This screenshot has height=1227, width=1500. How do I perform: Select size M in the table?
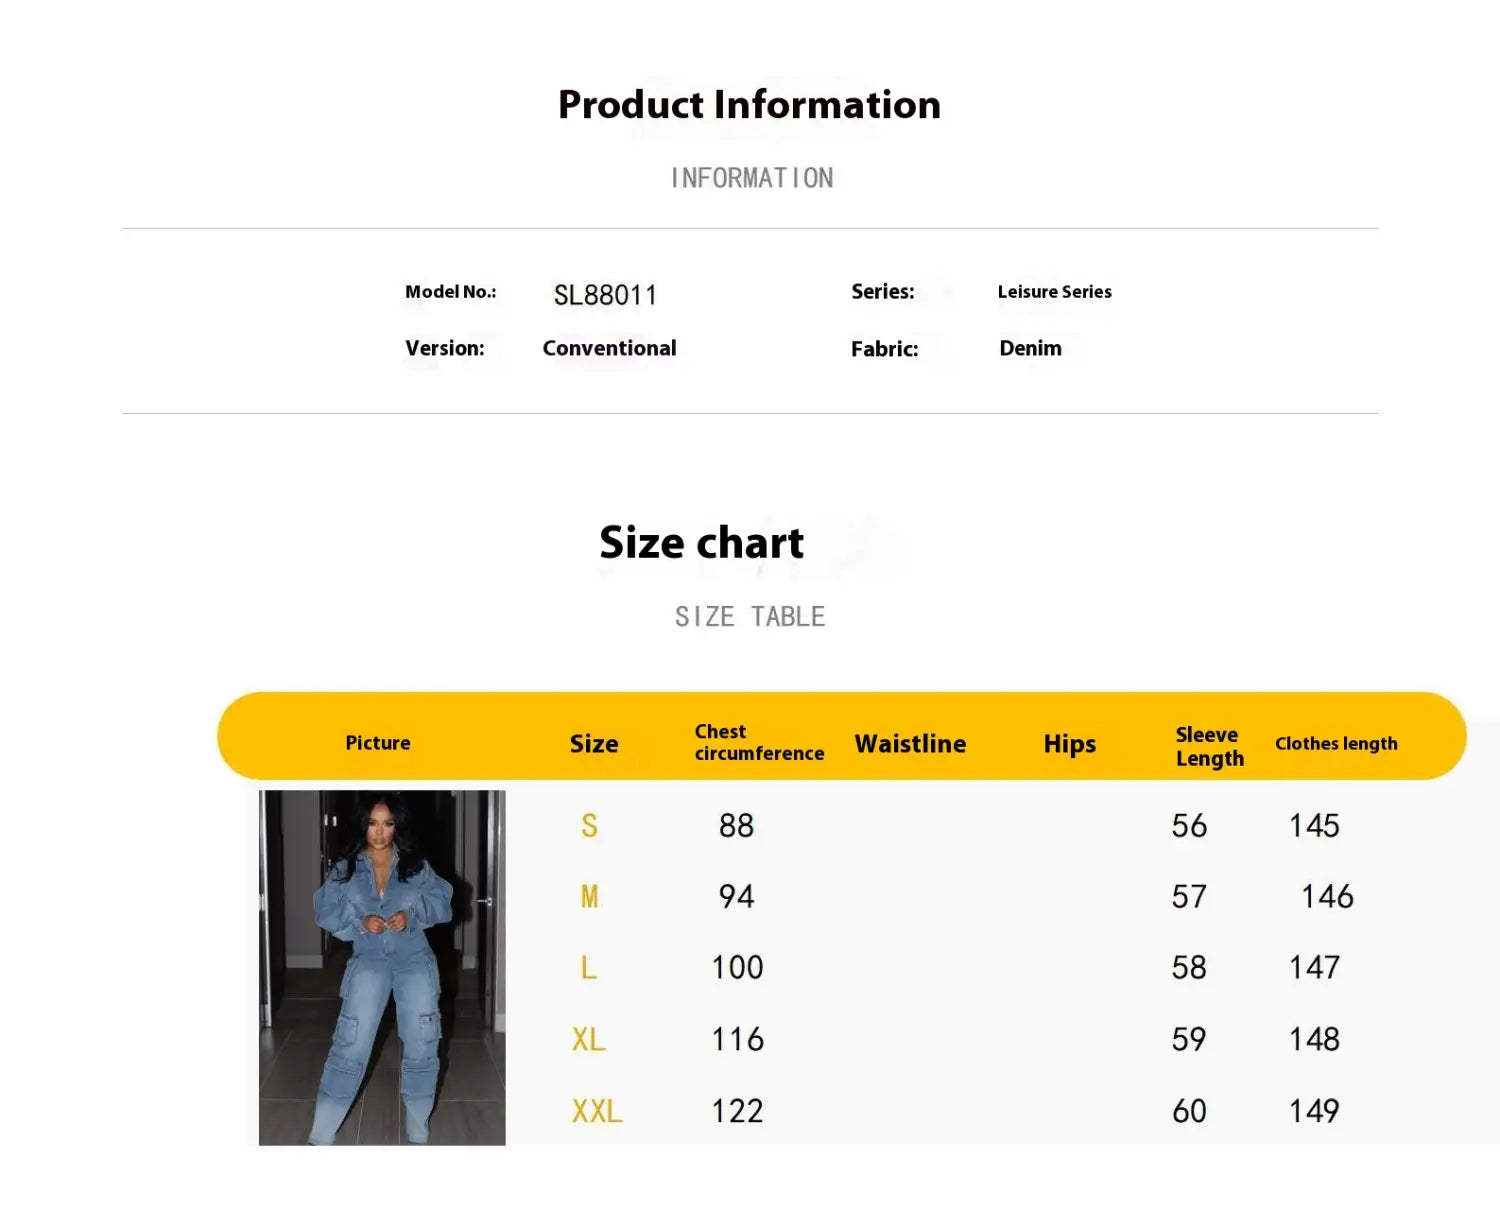589,897
